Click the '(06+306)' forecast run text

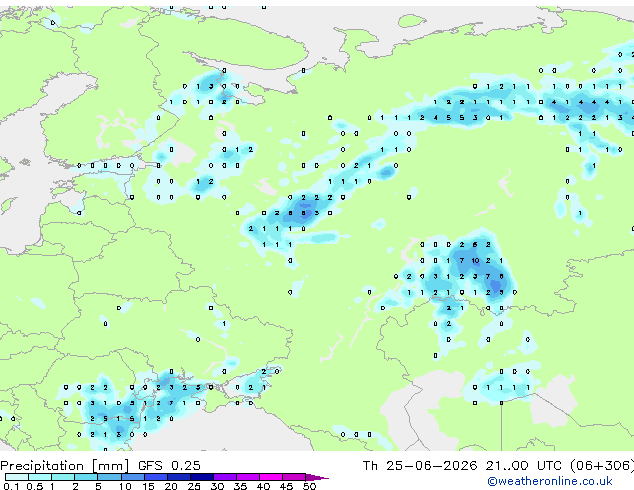602,466
